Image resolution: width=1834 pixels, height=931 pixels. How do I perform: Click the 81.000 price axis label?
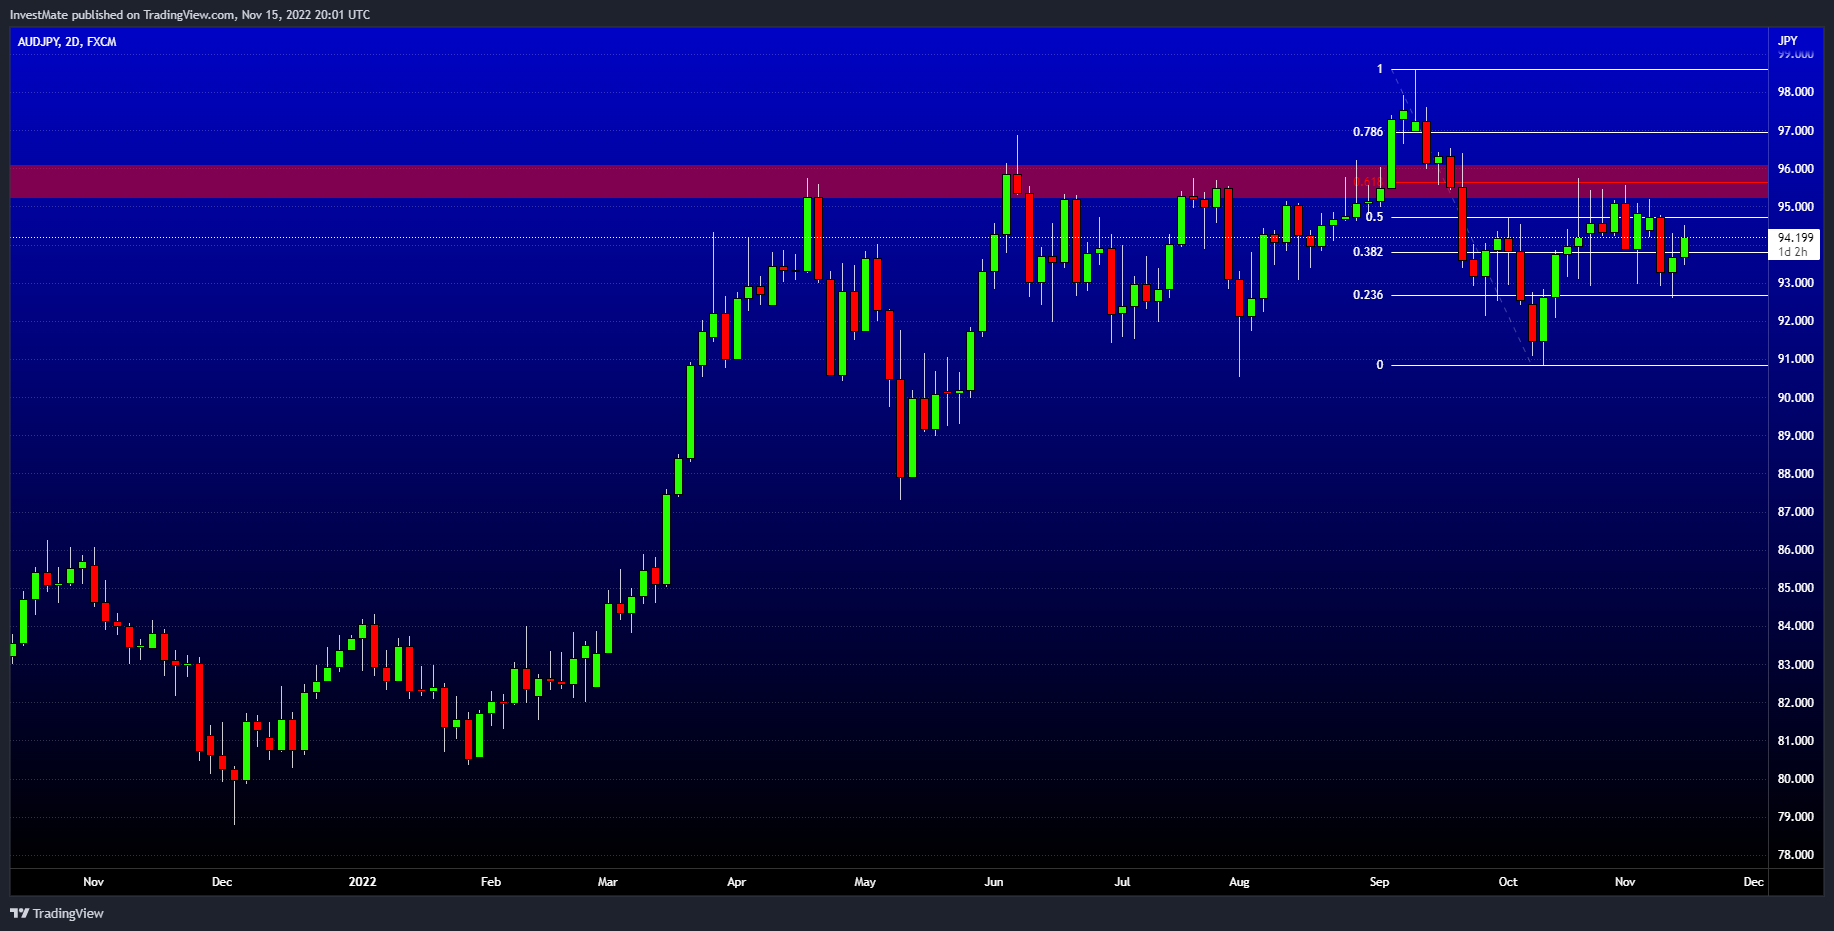click(x=1795, y=741)
